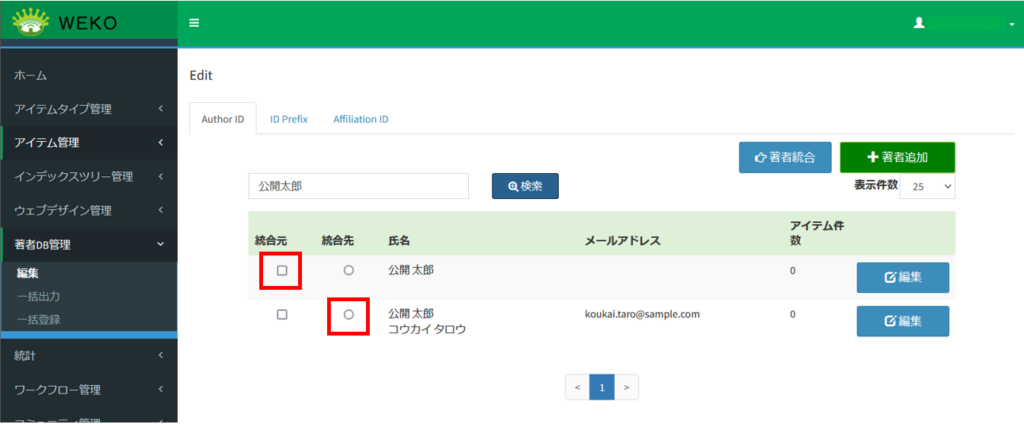This screenshot has height=424, width=1024.
Task: Click the 著者統合 merge authors button
Action: tap(785, 157)
